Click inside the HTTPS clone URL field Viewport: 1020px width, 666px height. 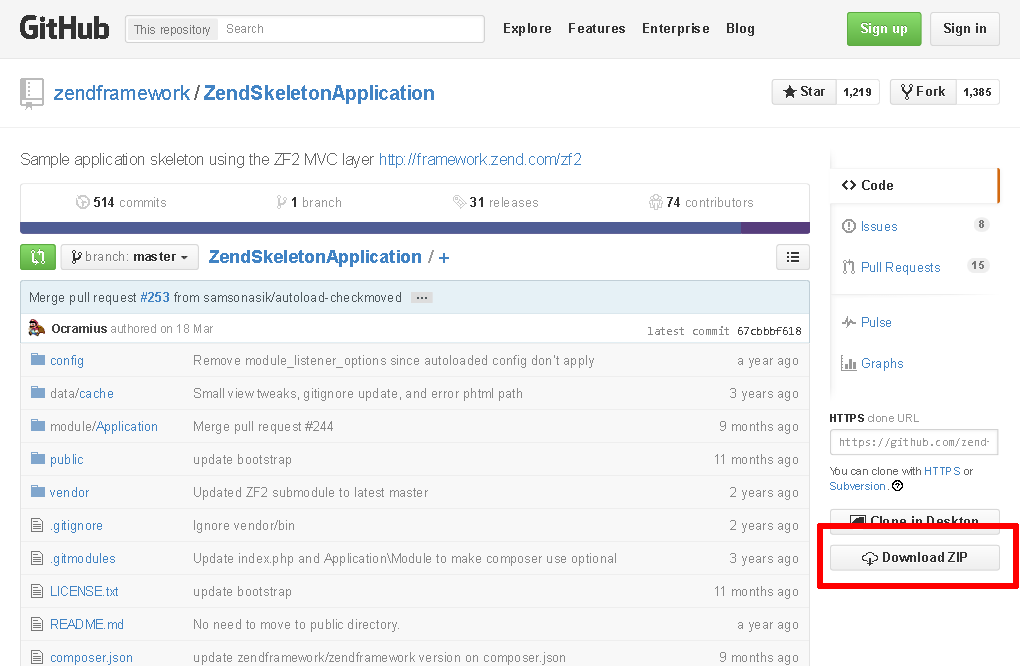tap(913, 441)
